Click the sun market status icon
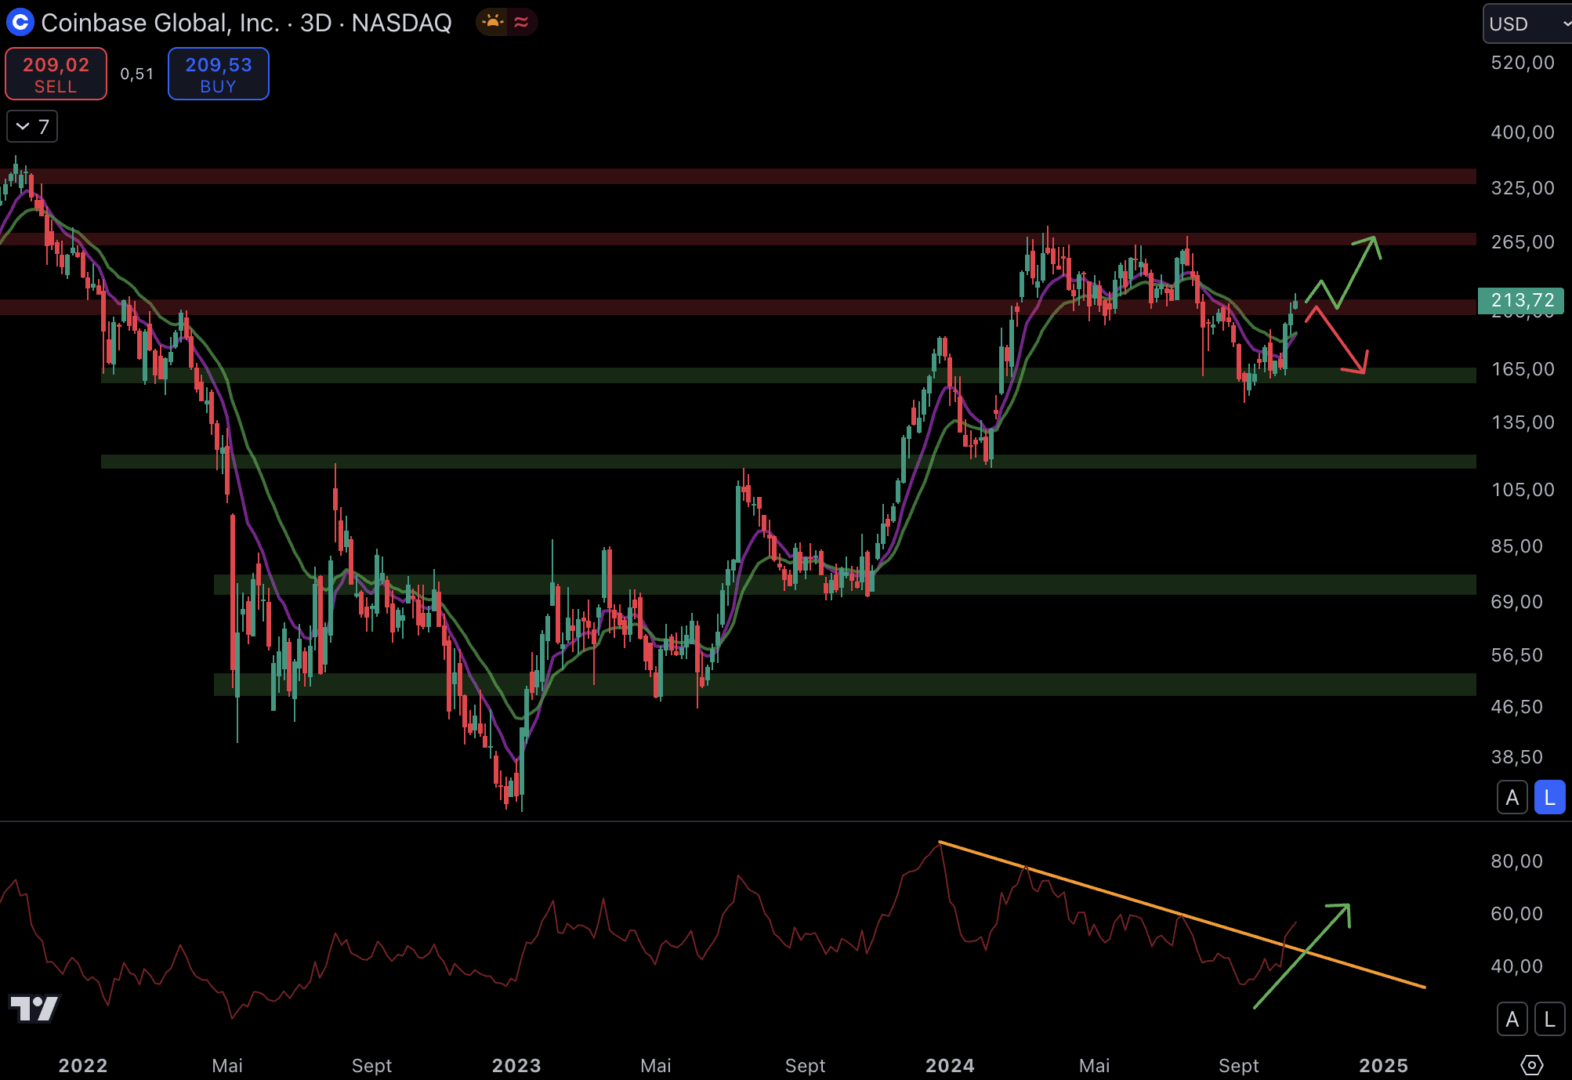 (492, 21)
